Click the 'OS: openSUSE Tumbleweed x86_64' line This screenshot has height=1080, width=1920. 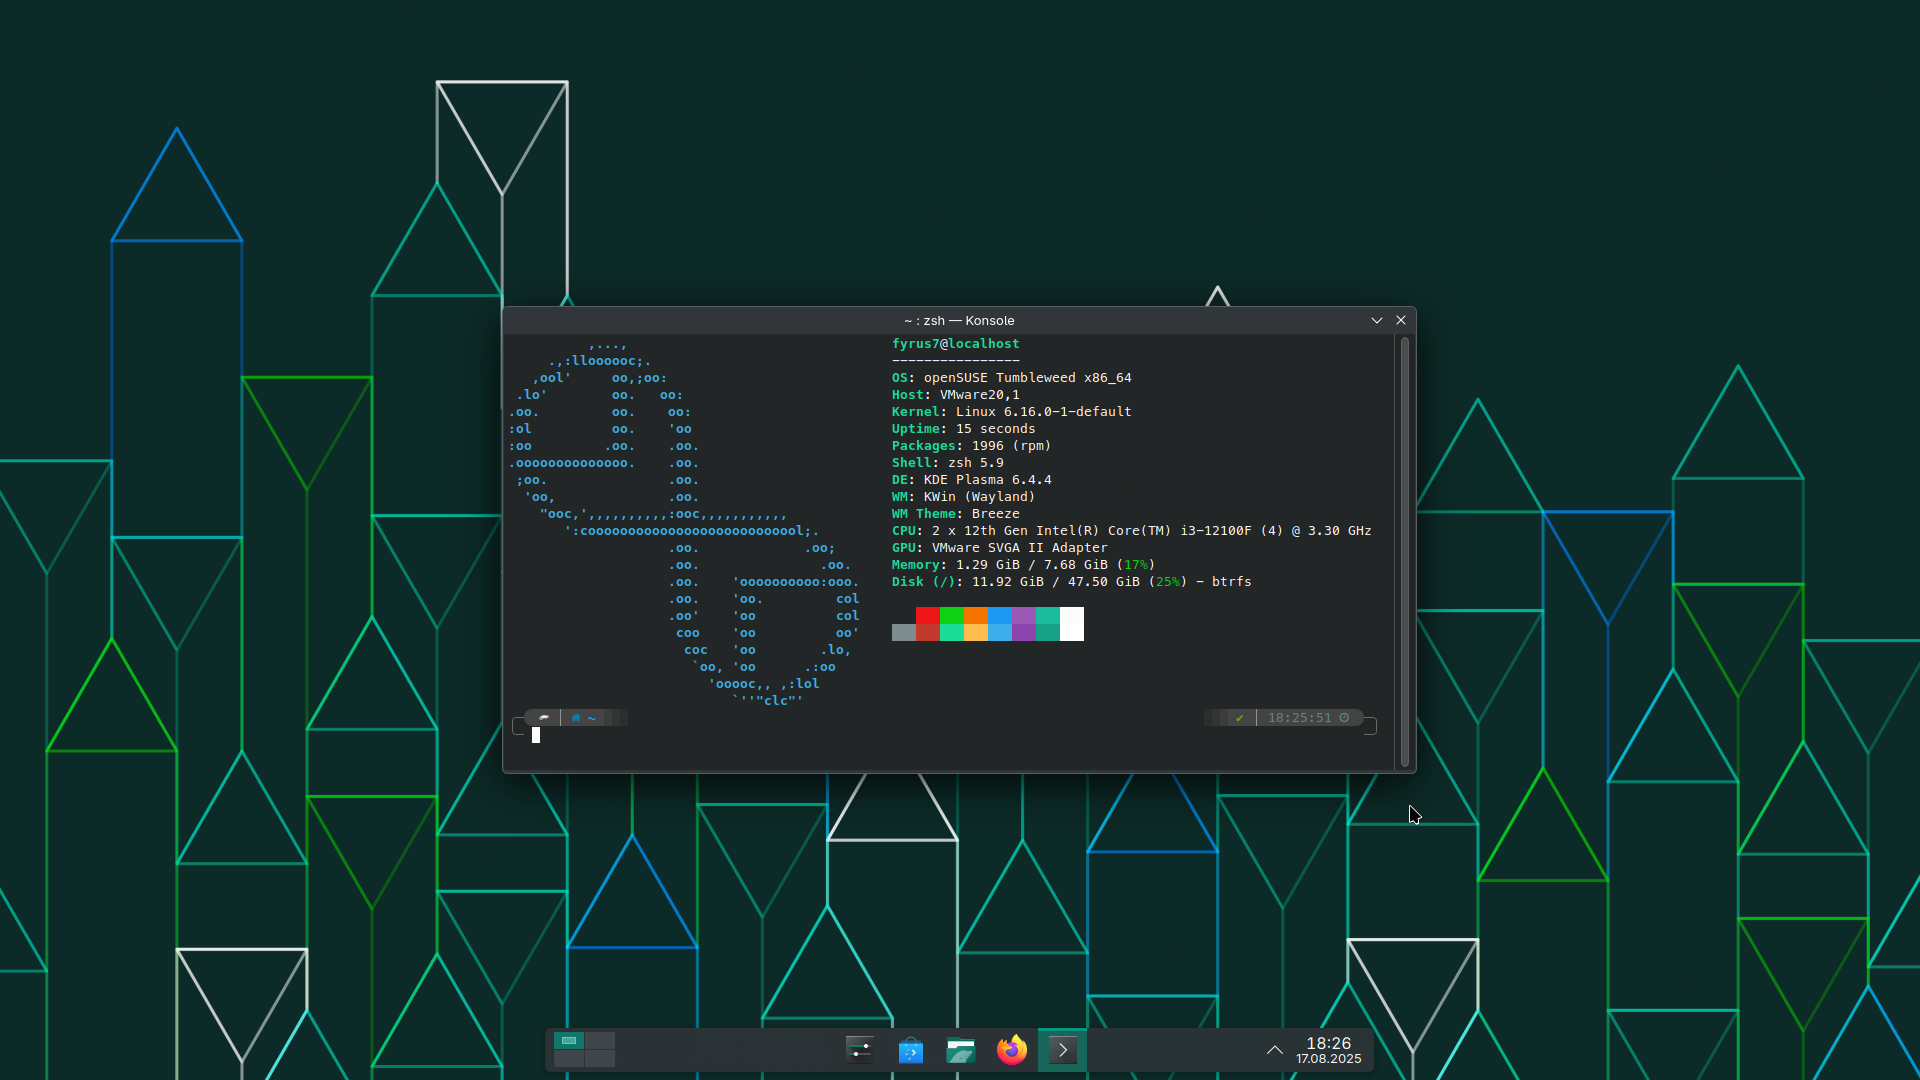coord(1012,378)
